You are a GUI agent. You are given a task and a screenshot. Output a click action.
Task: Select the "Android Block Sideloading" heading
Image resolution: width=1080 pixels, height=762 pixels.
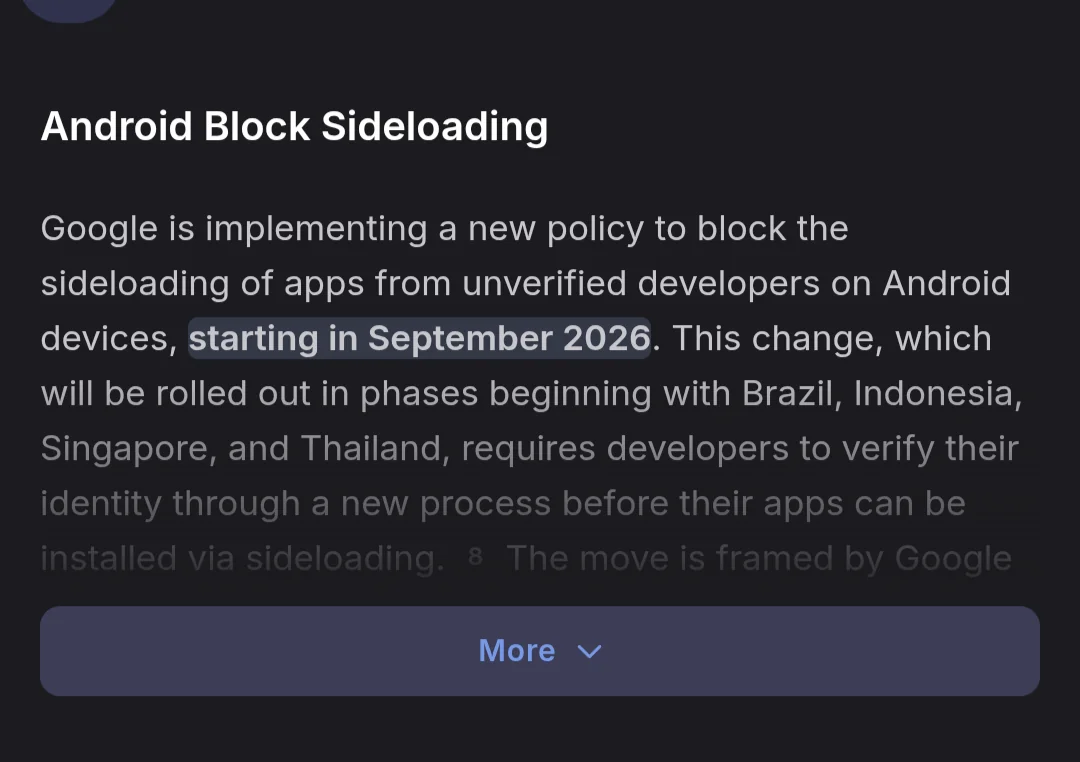[x=294, y=127]
